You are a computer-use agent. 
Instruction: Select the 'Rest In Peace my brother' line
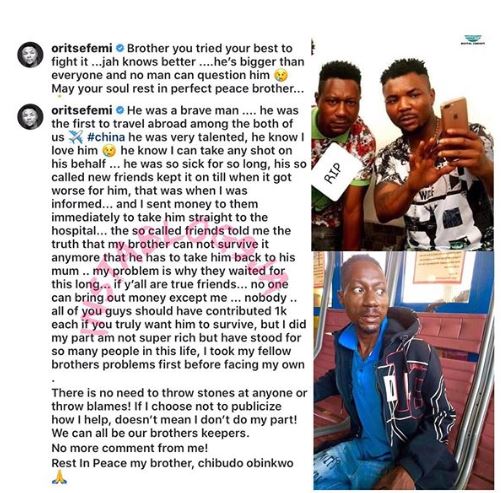[172, 463]
